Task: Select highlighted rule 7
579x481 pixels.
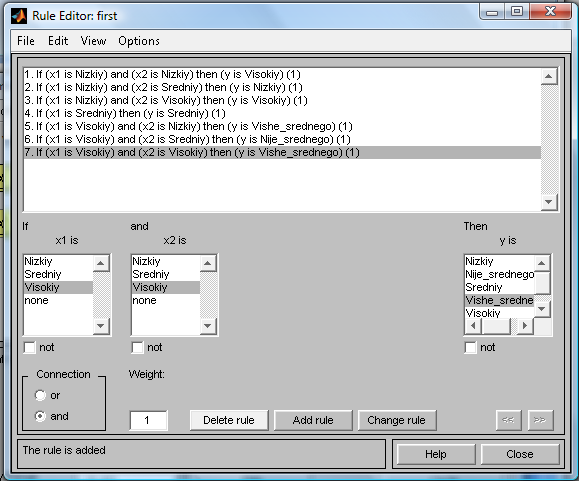Action: click(282, 152)
